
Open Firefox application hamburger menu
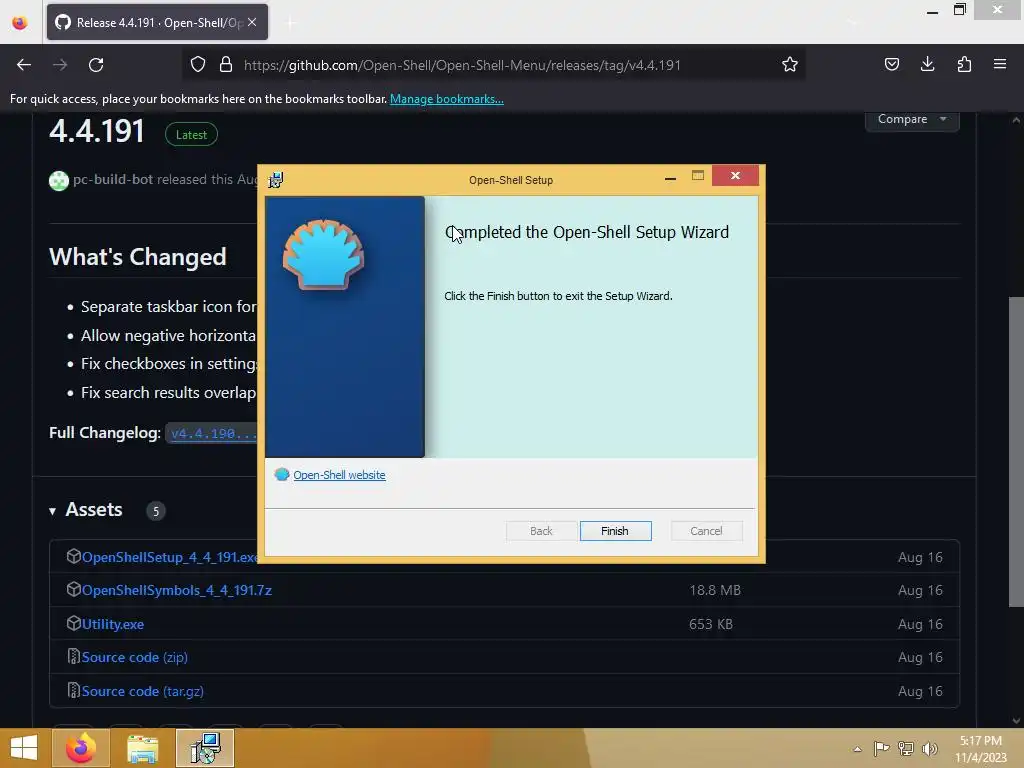1000,65
